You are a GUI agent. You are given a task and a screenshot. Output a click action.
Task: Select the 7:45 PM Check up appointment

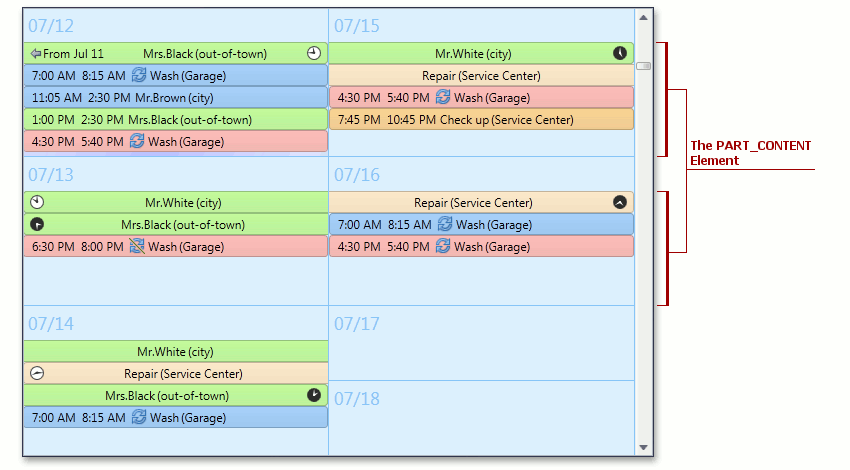(x=480, y=119)
